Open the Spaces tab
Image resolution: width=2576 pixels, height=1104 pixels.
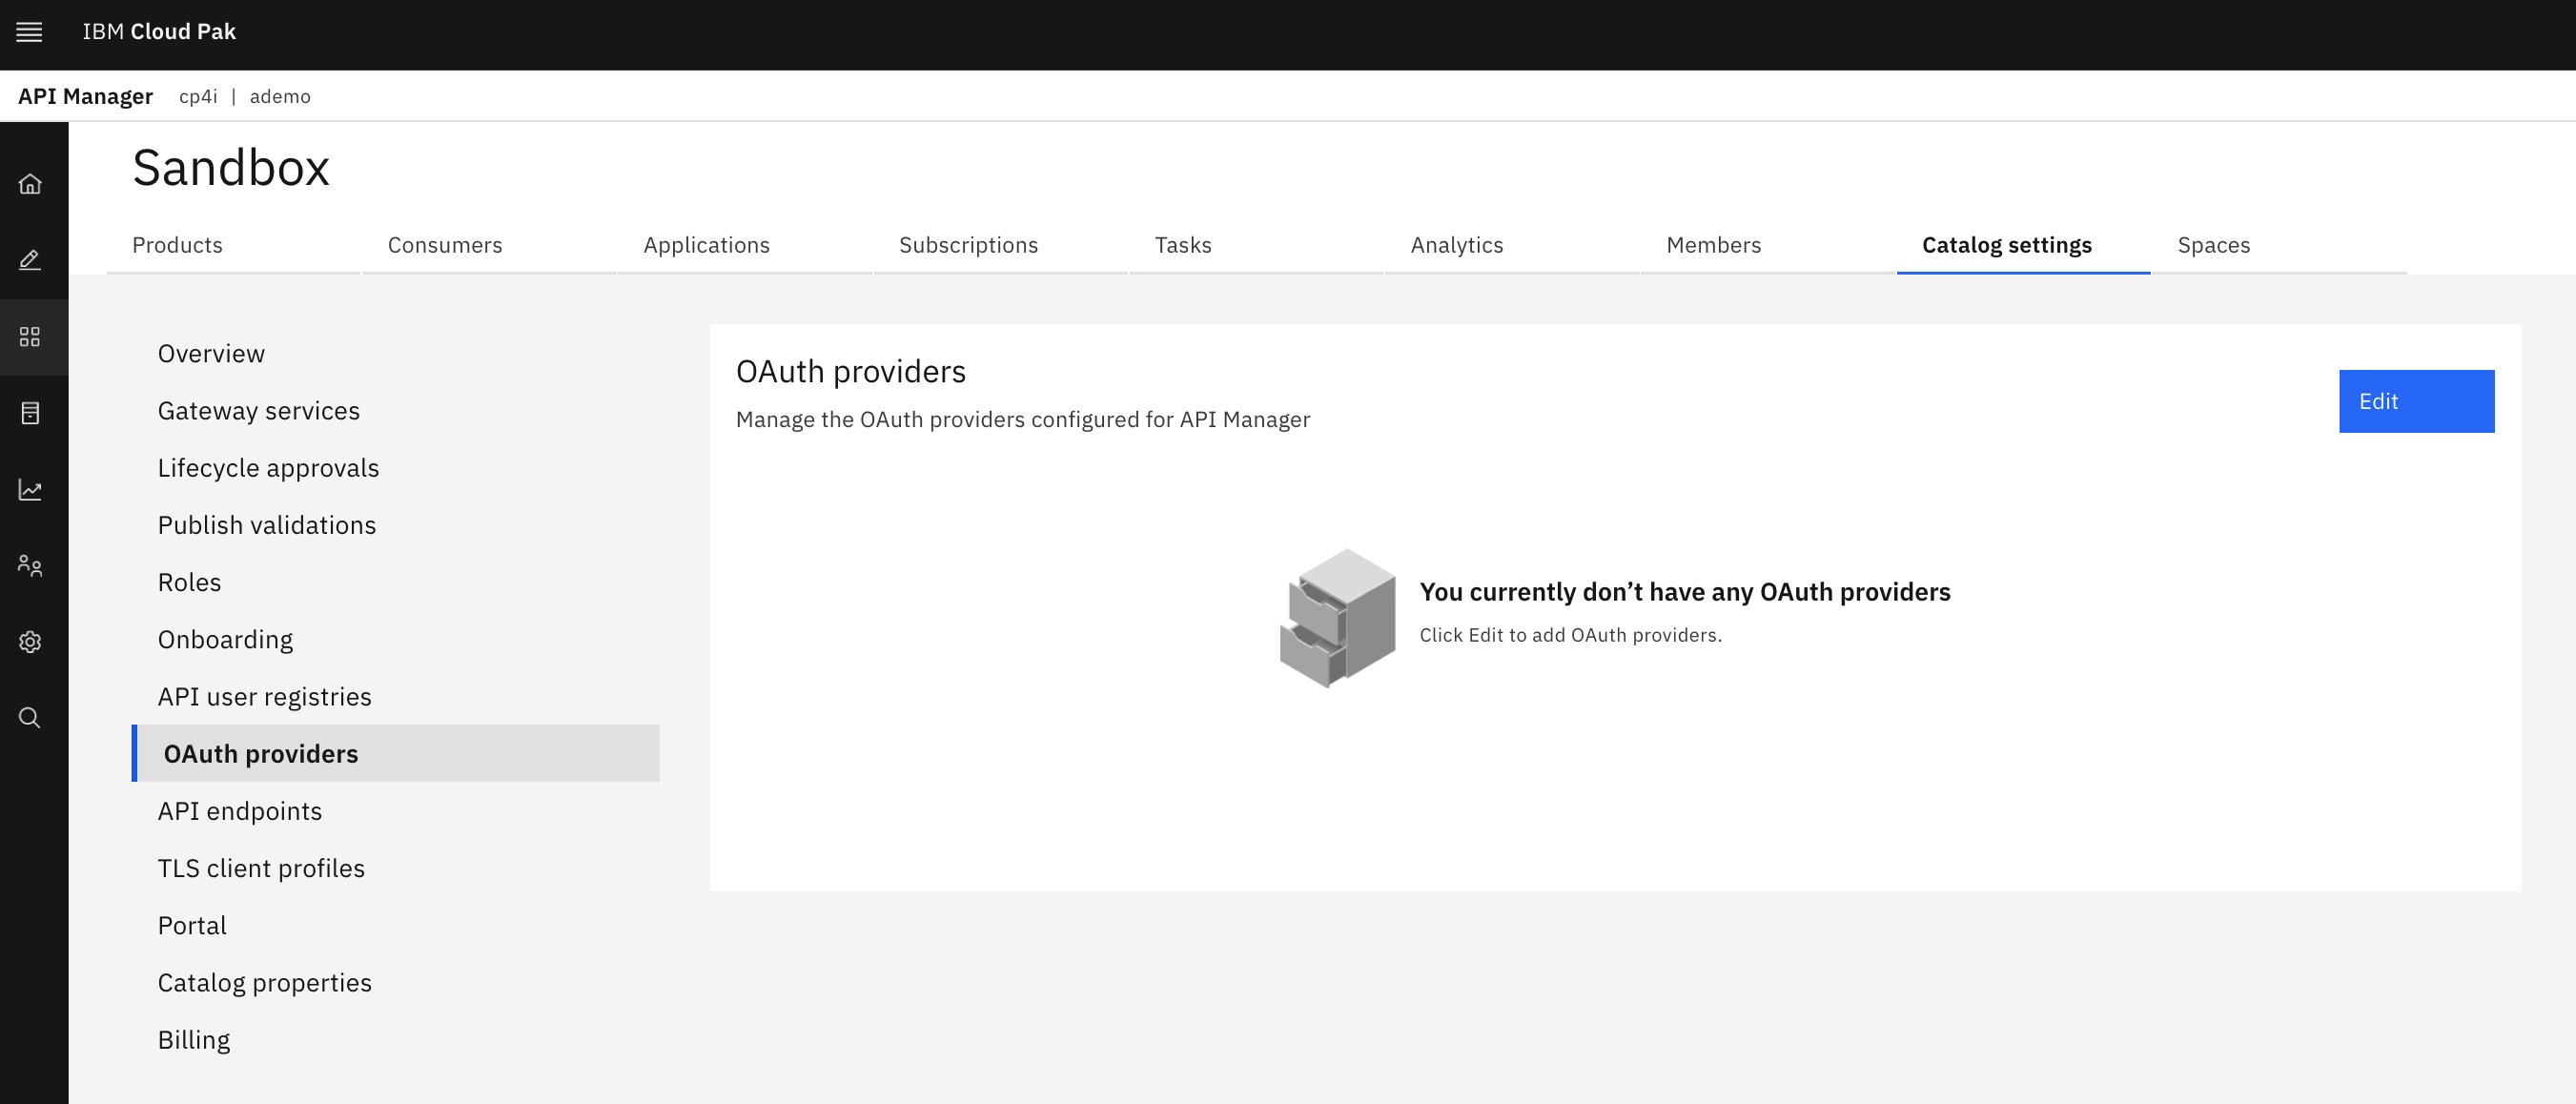(x=2213, y=245)
